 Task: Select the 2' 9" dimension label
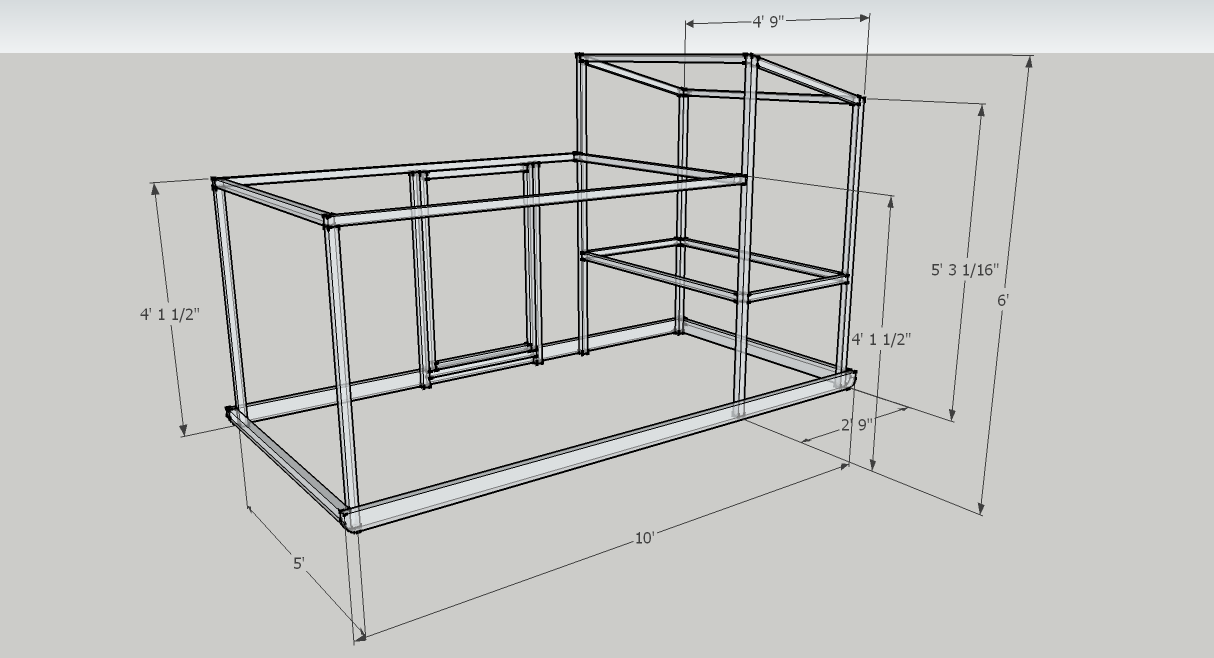click(x=857, y=425)
